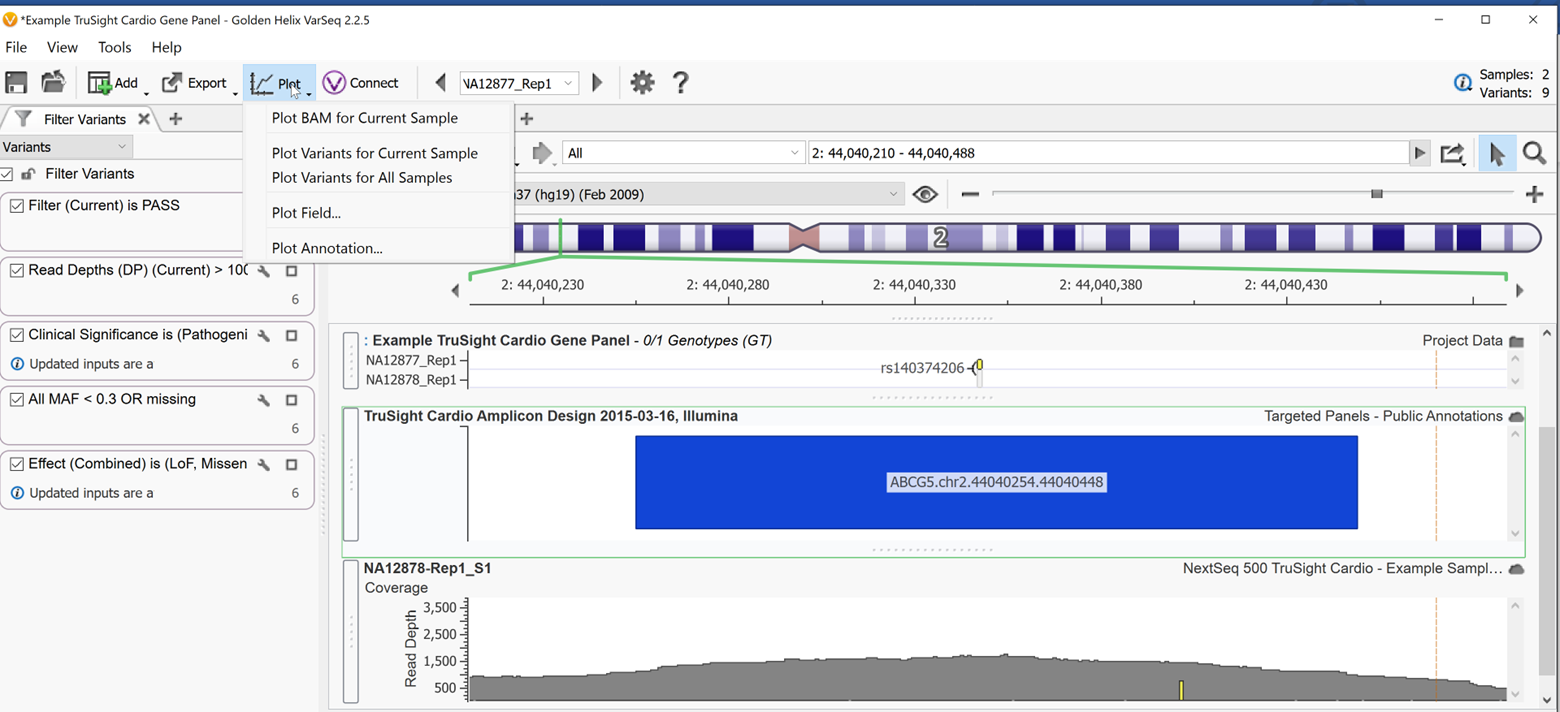Click the export plot icon
Screen dimensions: 1560x712
pos(1453,152)
